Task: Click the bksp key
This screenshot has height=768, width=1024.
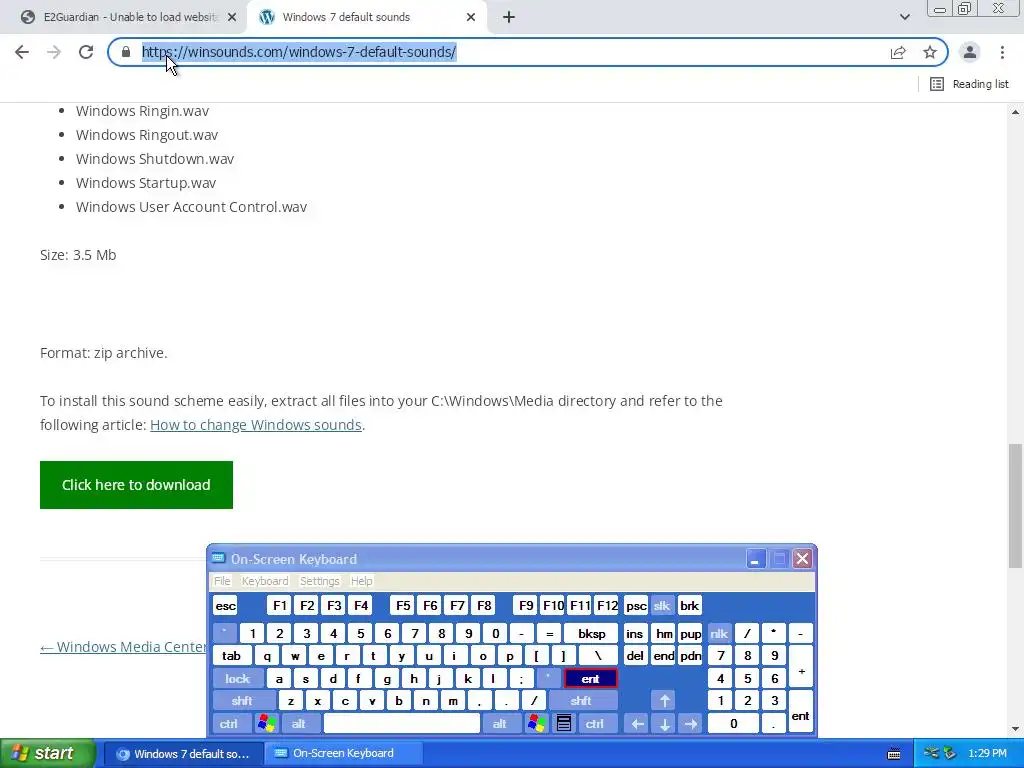Action: coord(591,633)
